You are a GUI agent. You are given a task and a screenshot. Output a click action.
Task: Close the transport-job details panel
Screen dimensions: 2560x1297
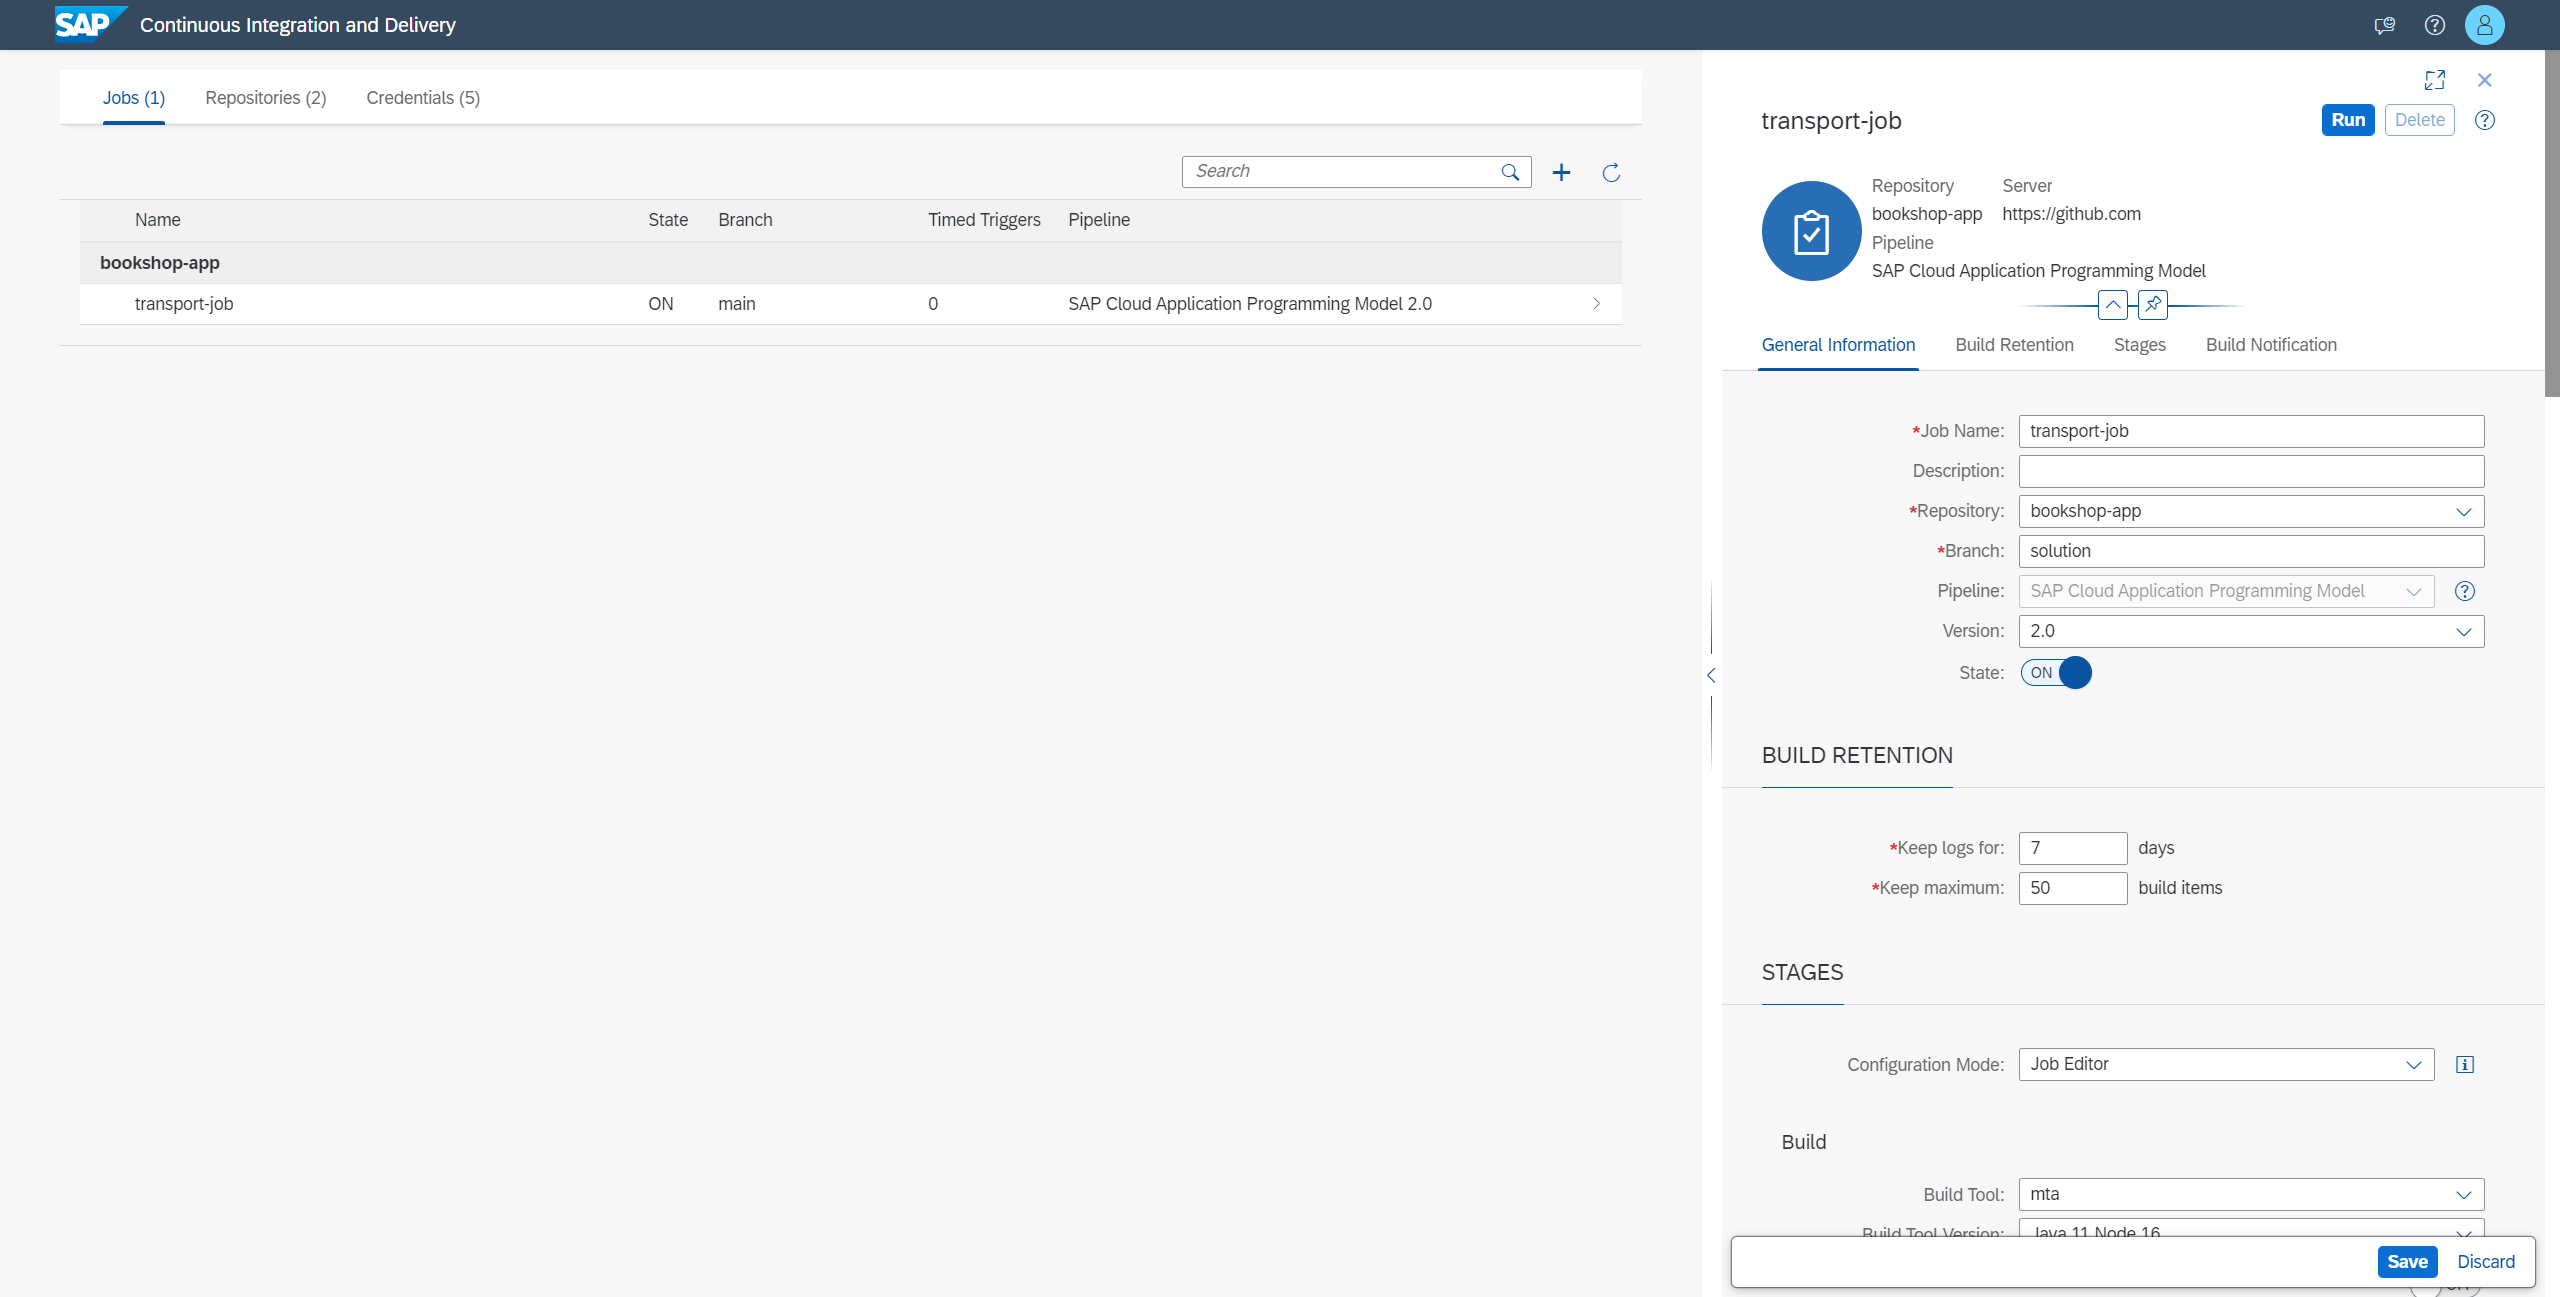[x=2485, y=80]
